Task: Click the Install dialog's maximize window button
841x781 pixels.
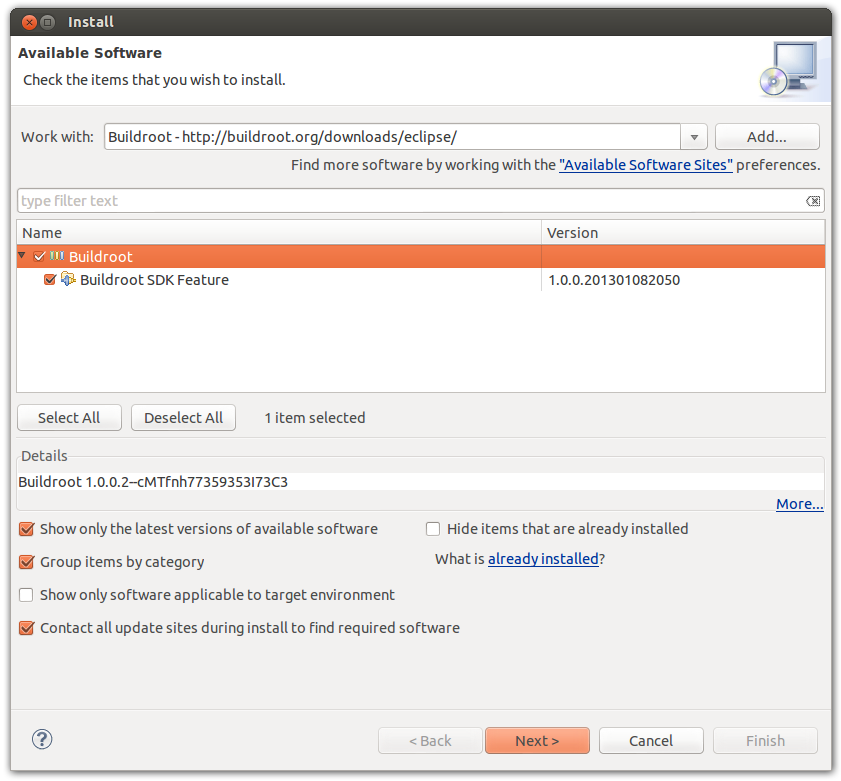Action: [48, 22]
